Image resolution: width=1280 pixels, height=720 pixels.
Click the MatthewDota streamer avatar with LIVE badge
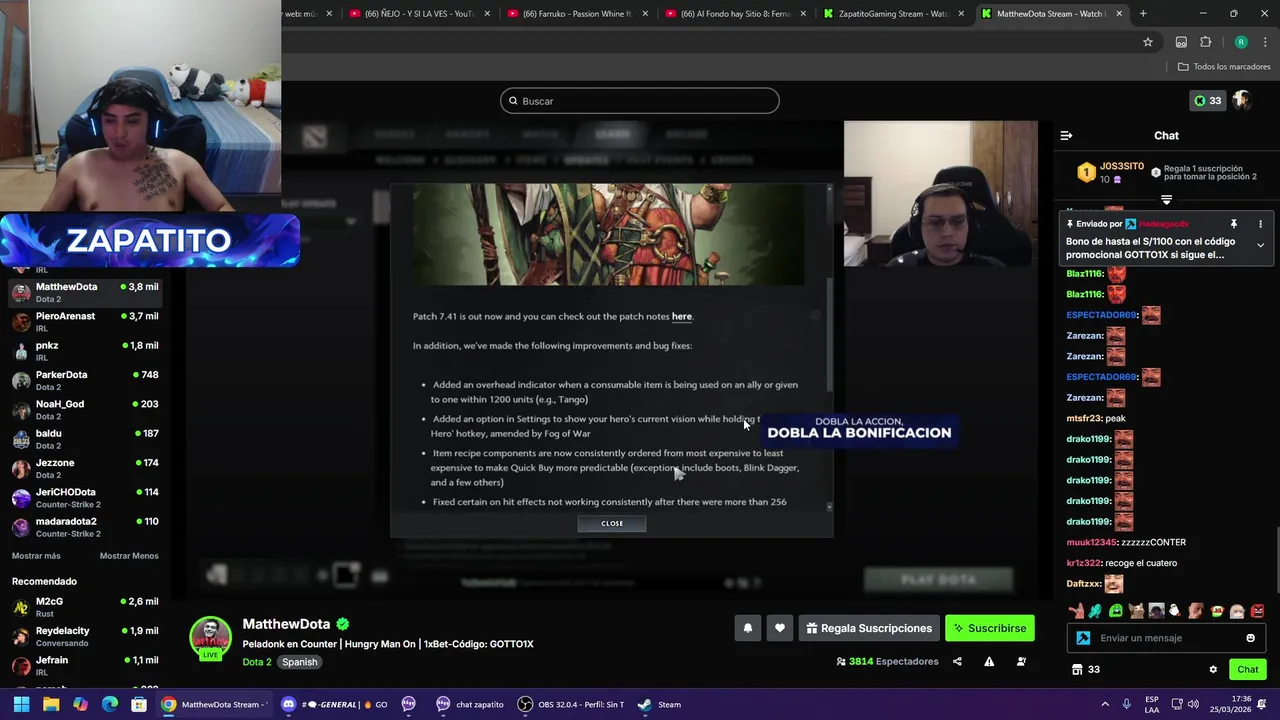[x=210, y=640]
